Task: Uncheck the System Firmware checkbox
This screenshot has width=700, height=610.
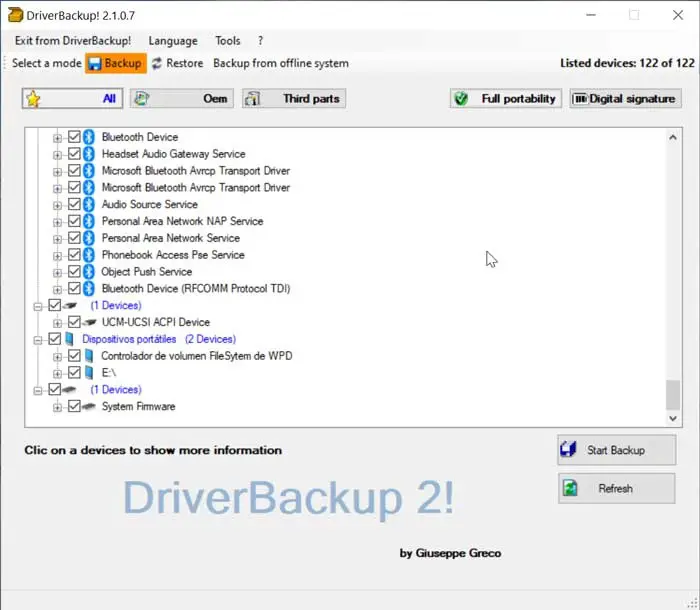Action: click(x=74, y=406)
